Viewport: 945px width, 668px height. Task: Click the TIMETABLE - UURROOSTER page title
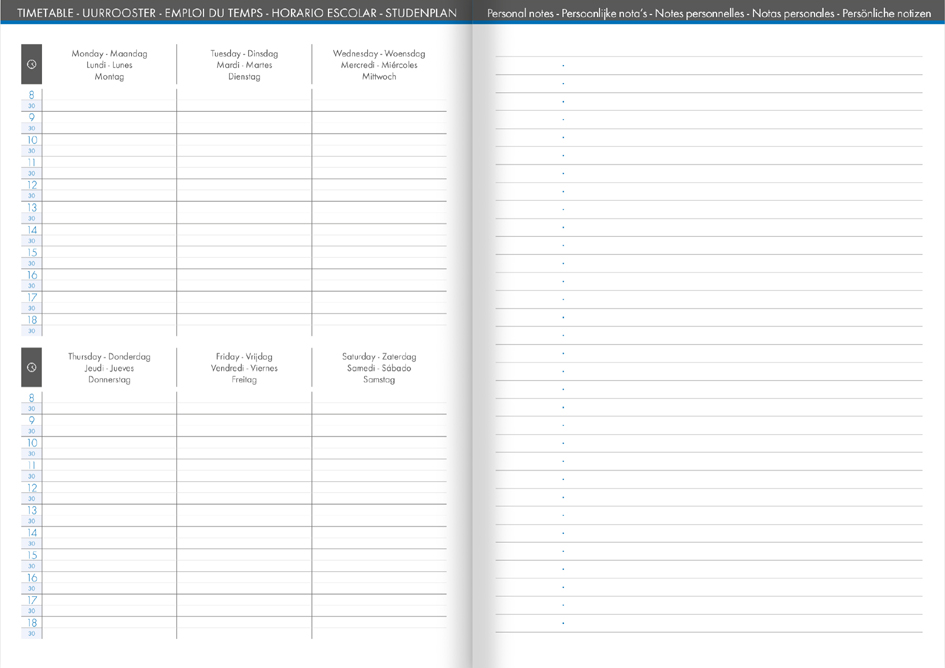(236, 13)
